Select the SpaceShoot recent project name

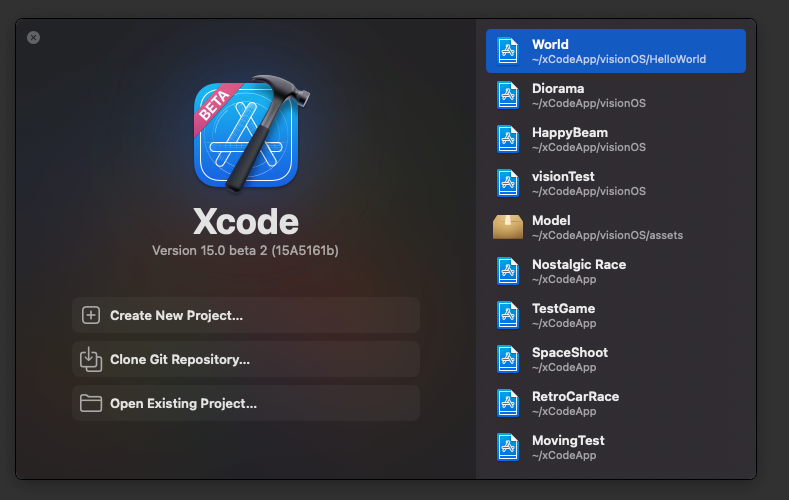[x=570, y=353]
